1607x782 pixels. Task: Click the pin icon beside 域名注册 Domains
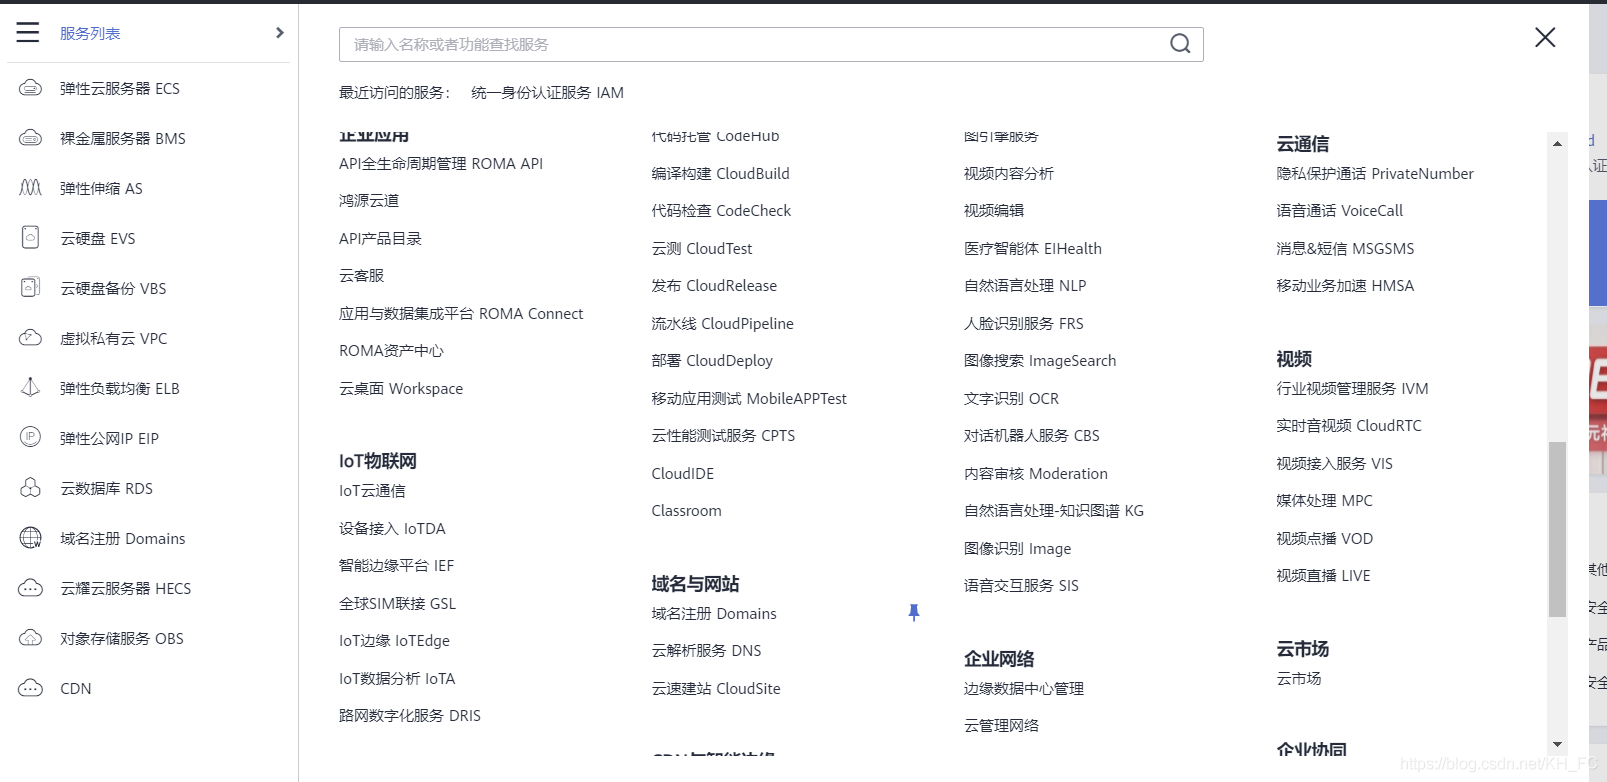pos(913,613)
